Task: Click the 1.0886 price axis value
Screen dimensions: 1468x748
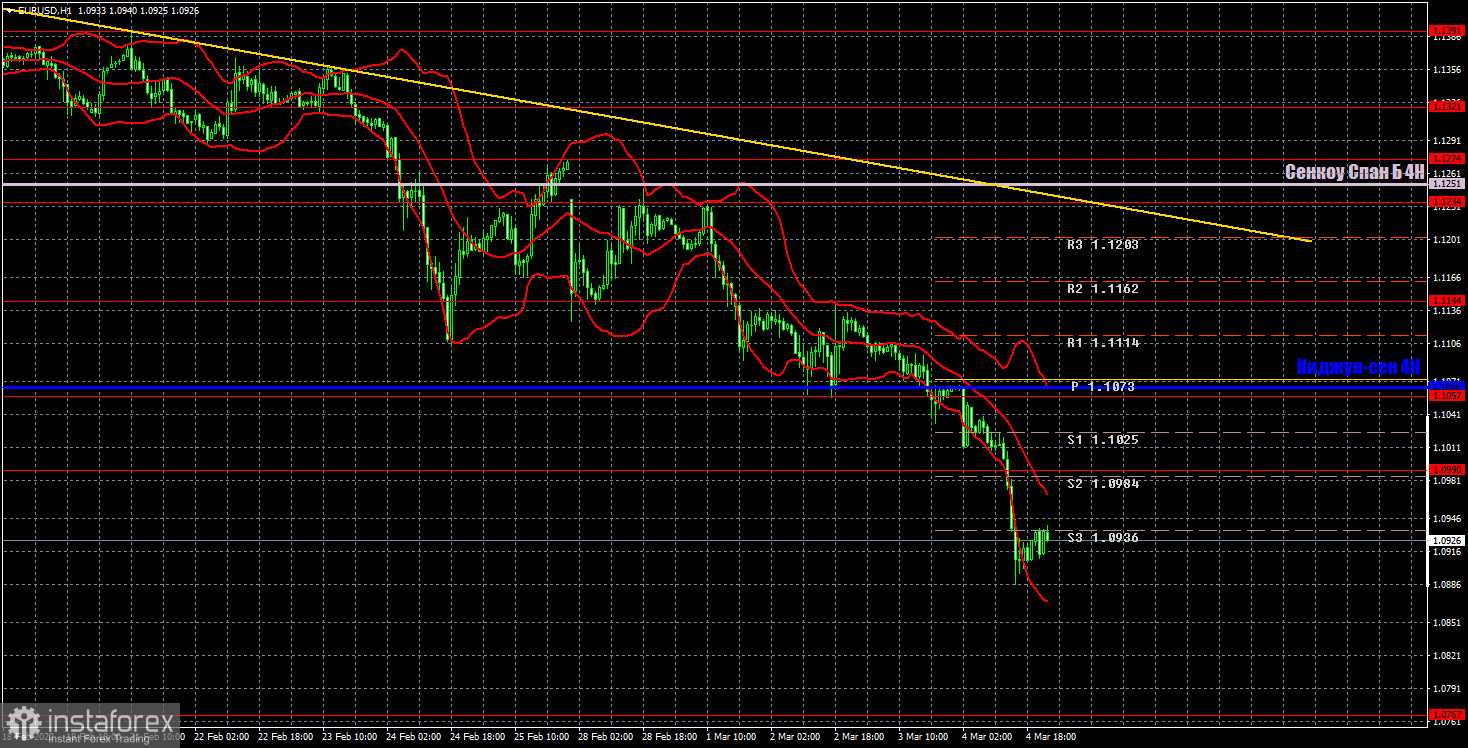Action: click(x=1448, y=585)
